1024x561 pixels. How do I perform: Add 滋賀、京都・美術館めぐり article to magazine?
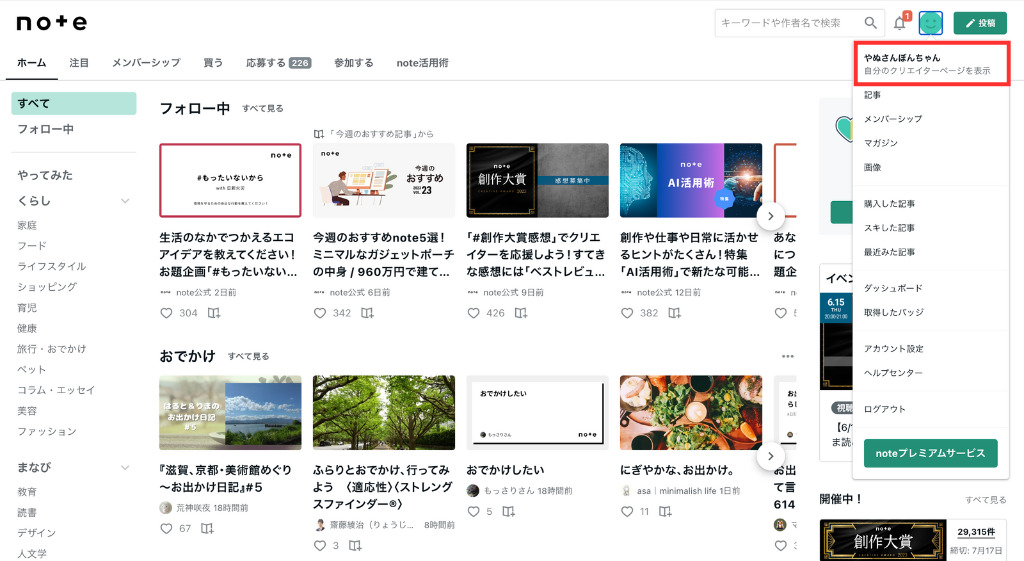pyautogui.click(x=207, y=528)
